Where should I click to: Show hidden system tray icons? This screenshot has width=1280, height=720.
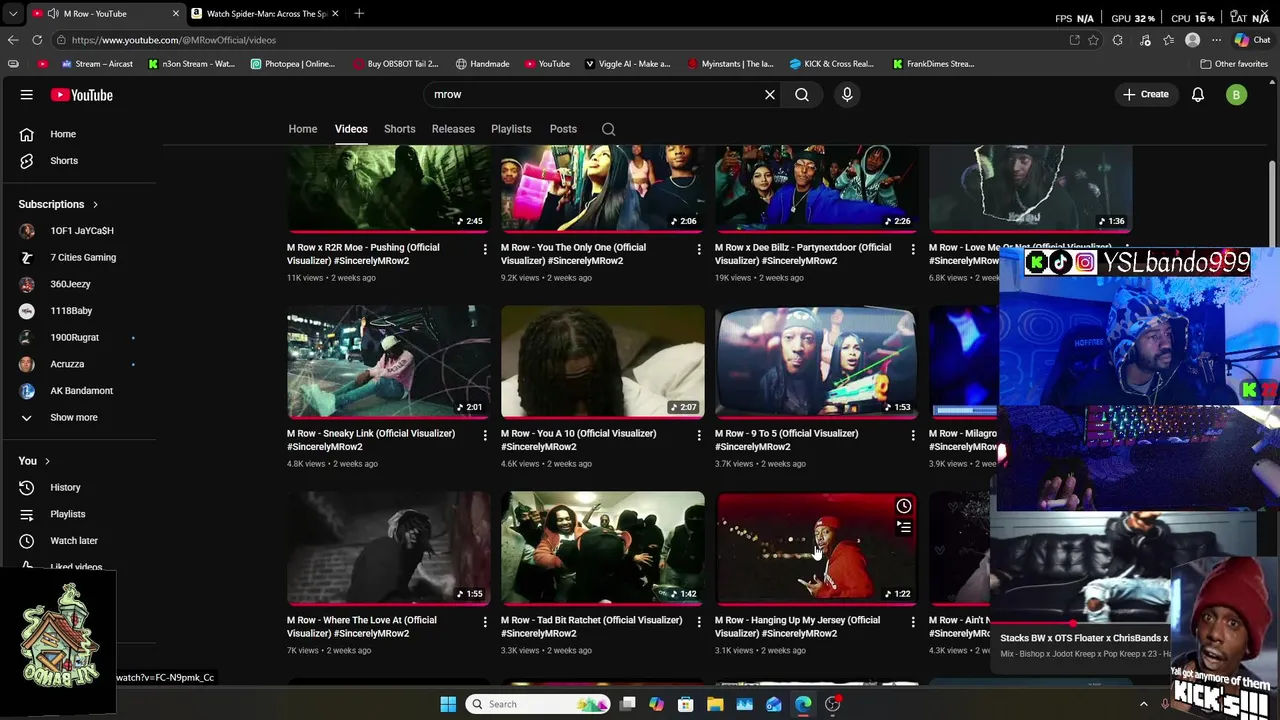[x=1144, y=704]
